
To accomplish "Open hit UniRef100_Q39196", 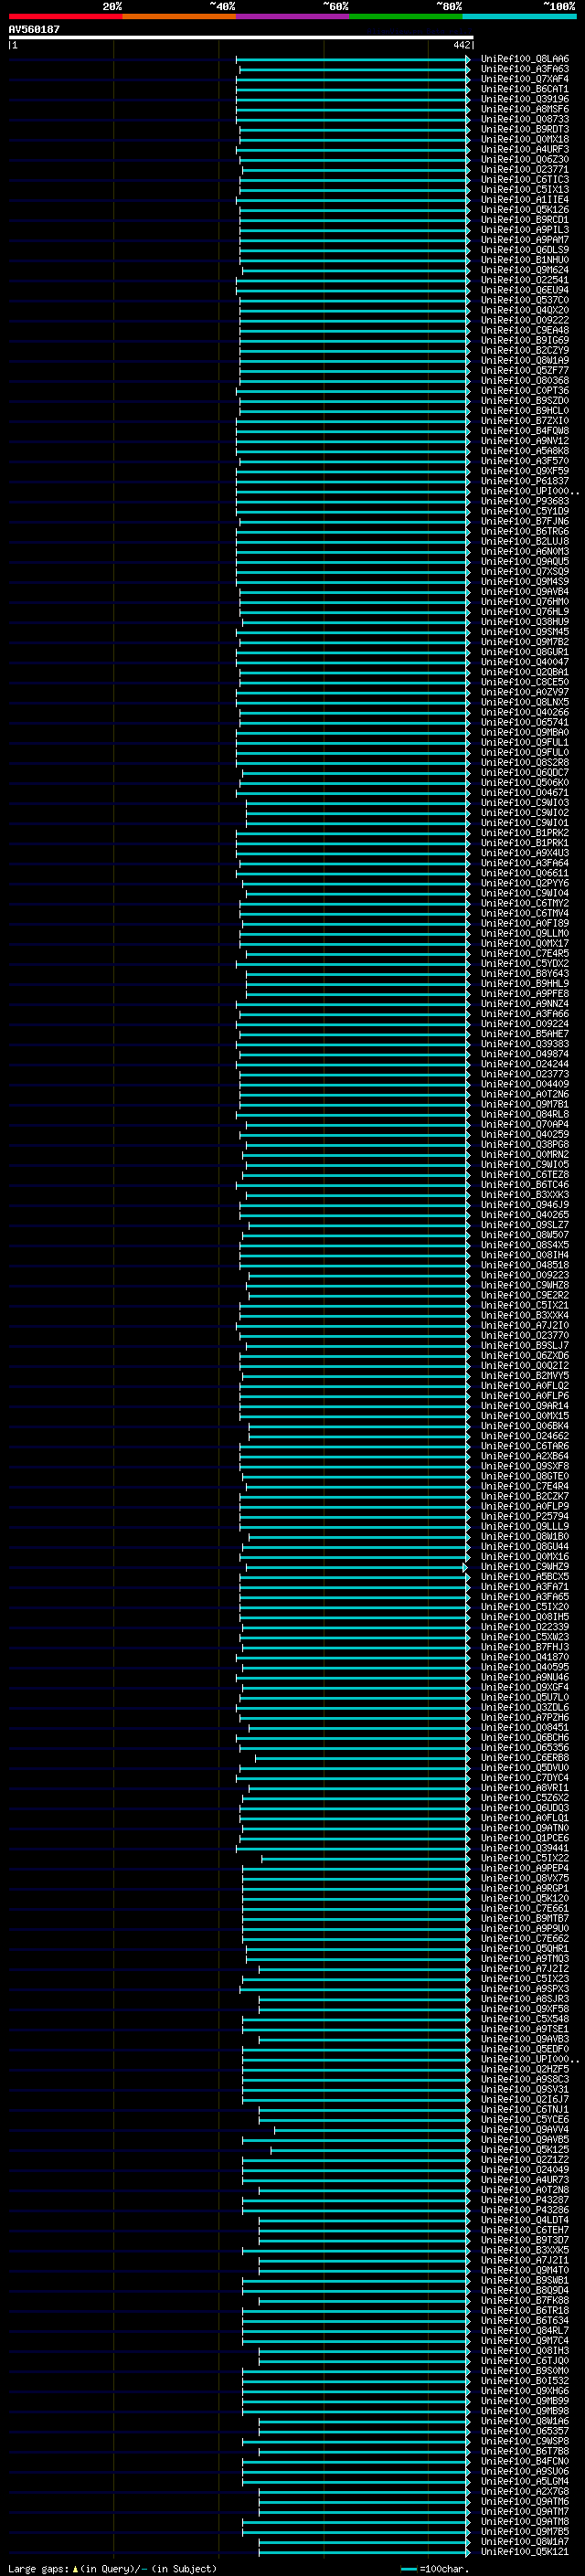I will [x=524, y=99].
